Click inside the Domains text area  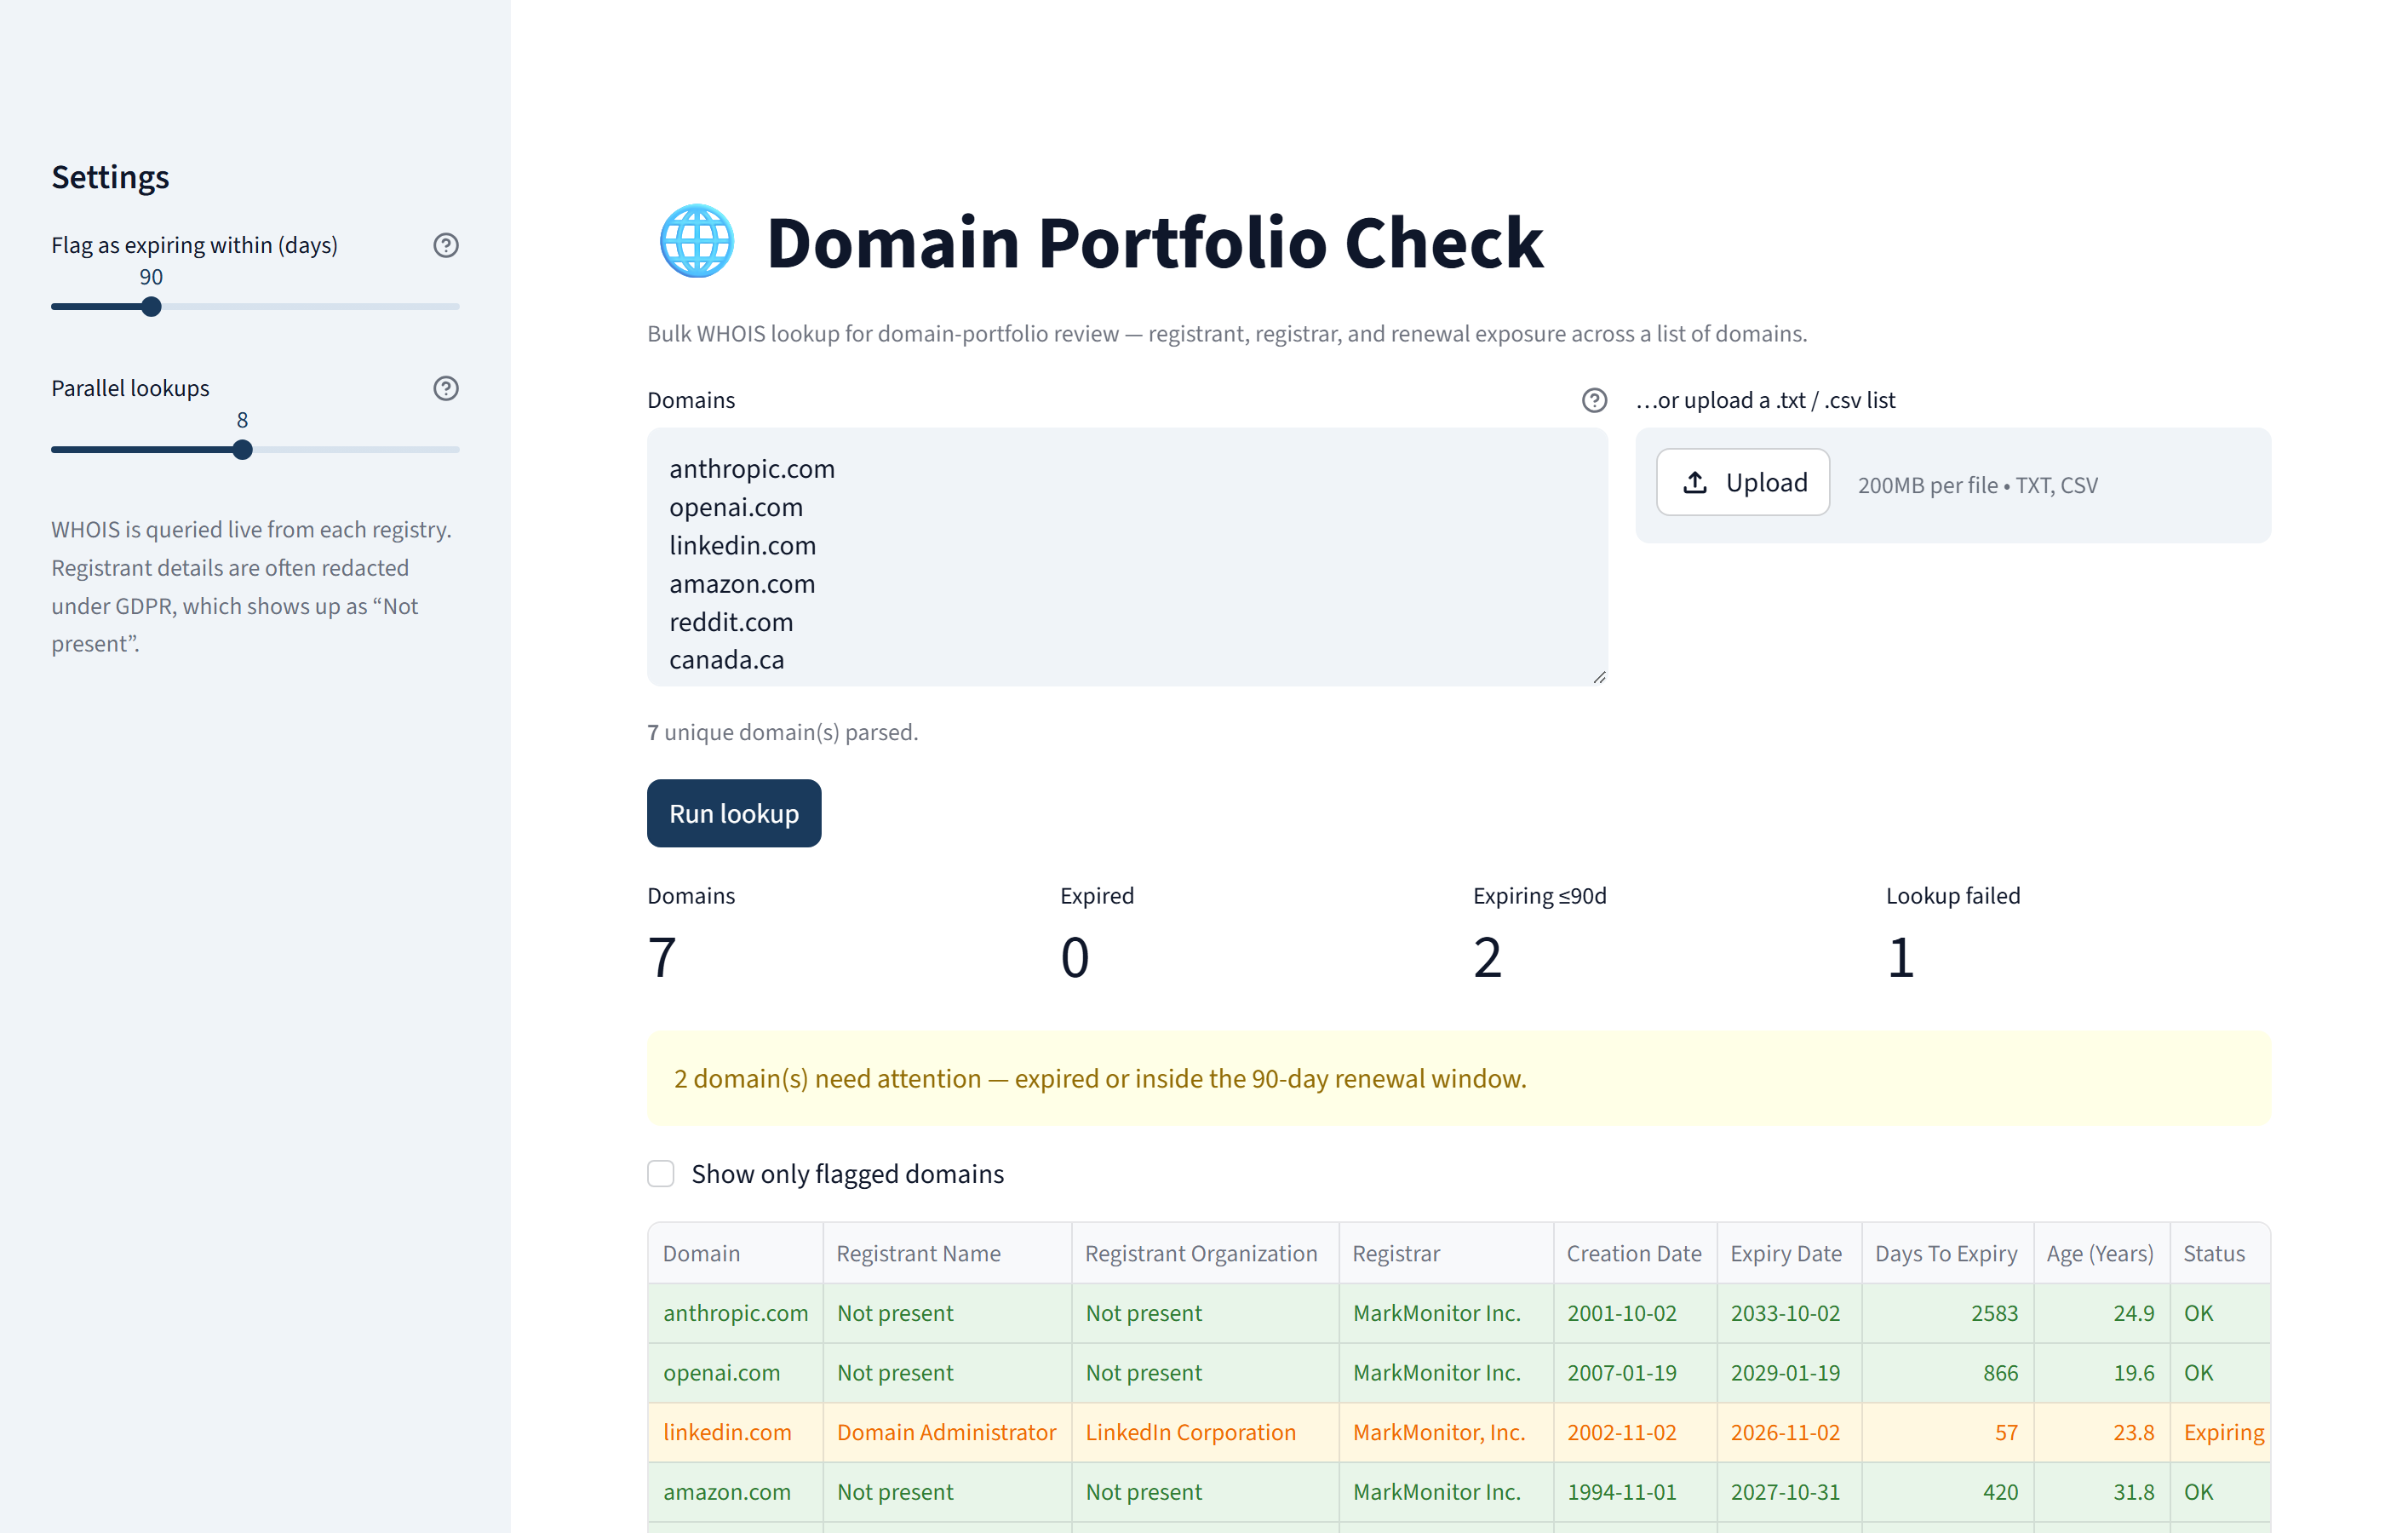coord(1127,557)
